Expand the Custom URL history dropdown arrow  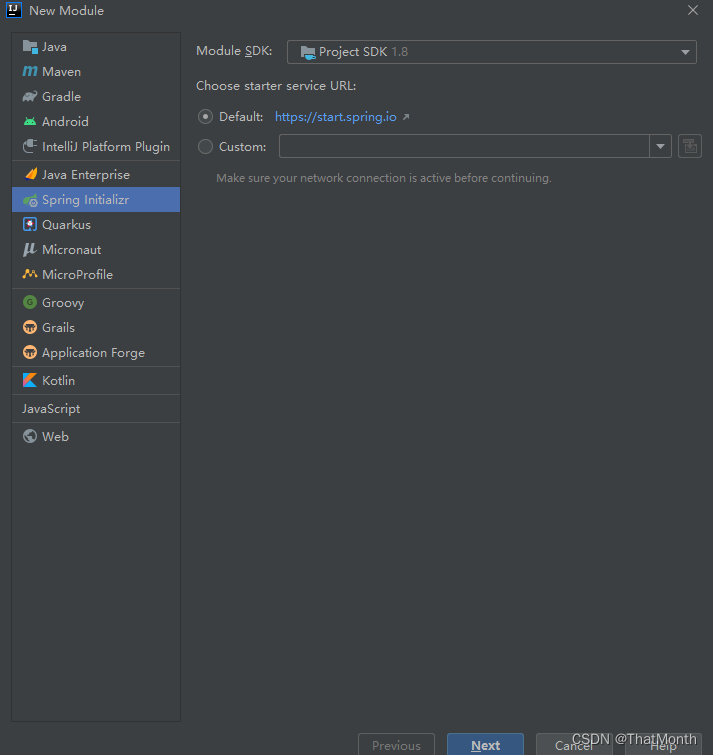click(661, 146)
